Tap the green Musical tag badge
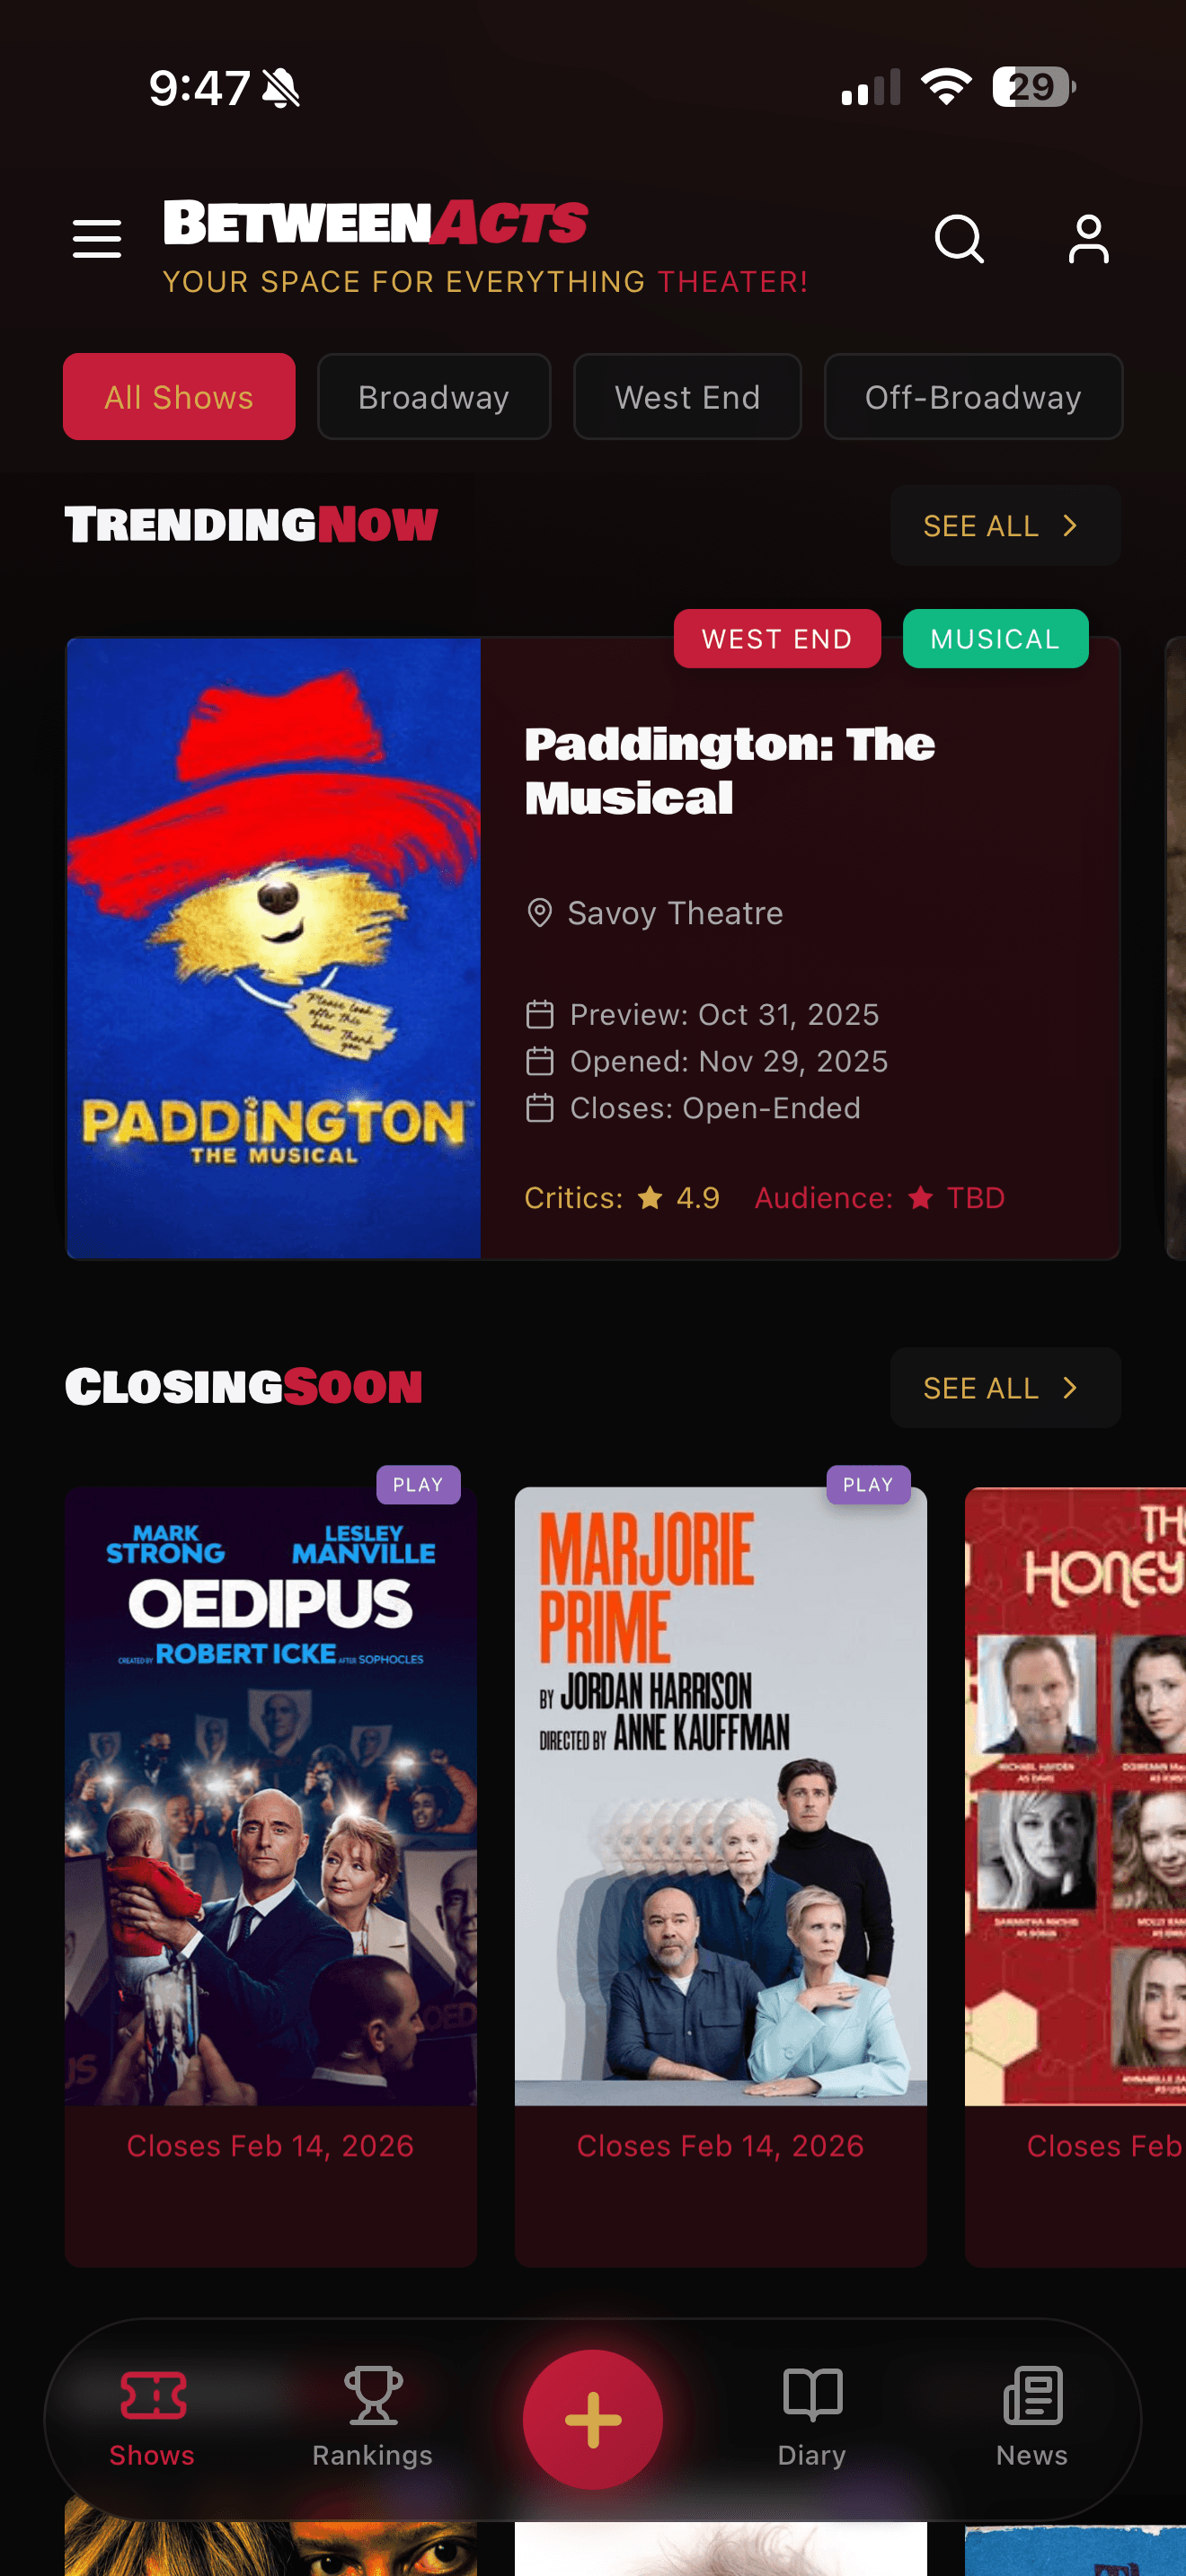Viewport: 1186px width, 2576px height. coord(995,639)
